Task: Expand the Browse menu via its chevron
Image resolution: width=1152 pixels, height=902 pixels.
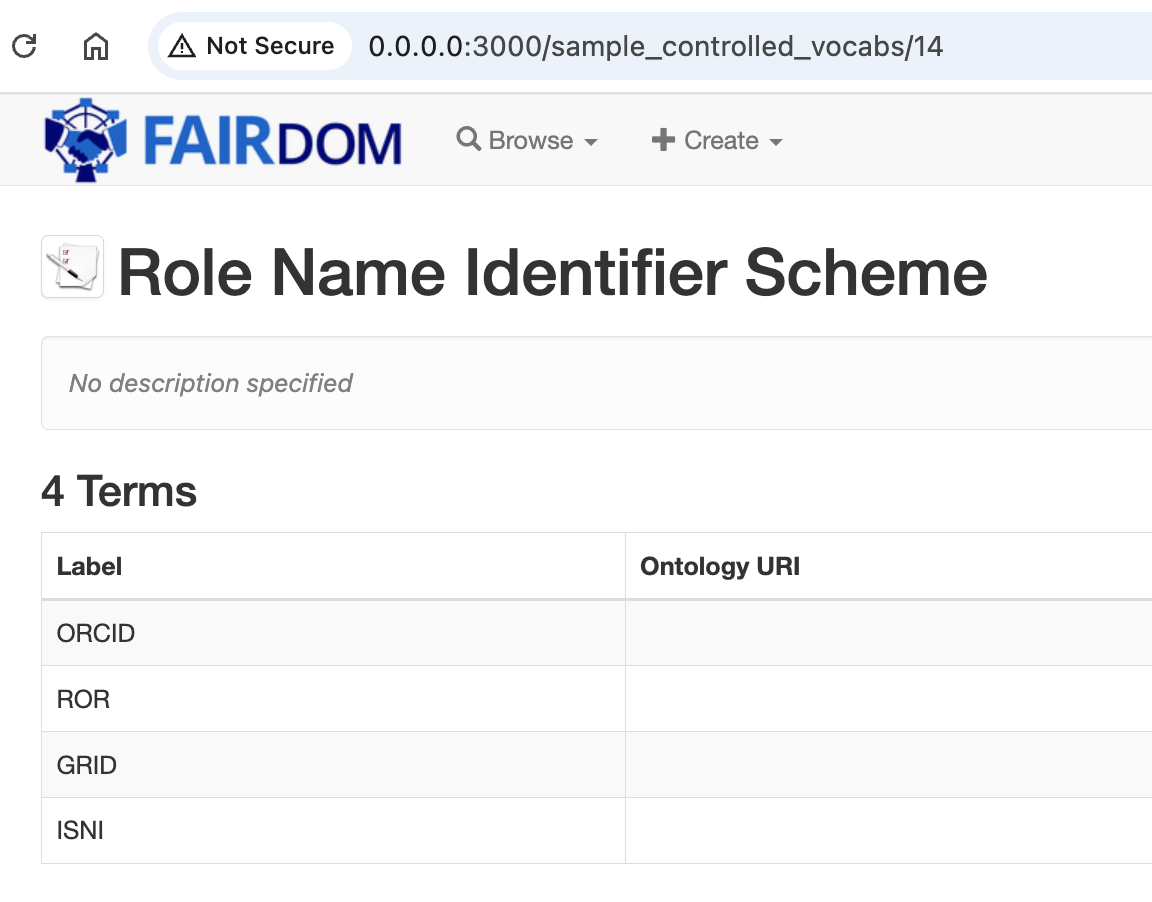Action: [592, 143]
